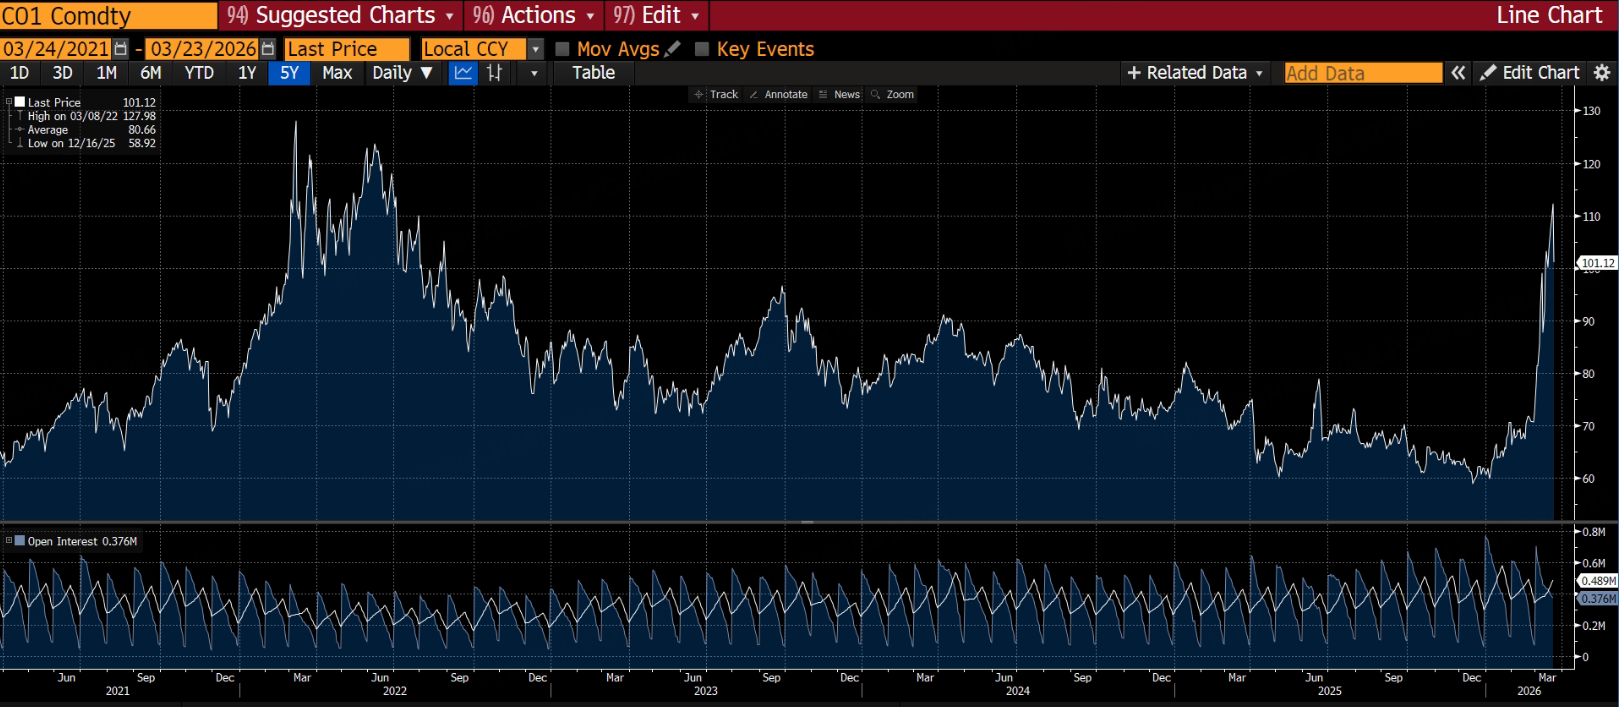Screen dimensions: 1619x707
Task: Switch to Table view
Action: click(x=593, y=73)
